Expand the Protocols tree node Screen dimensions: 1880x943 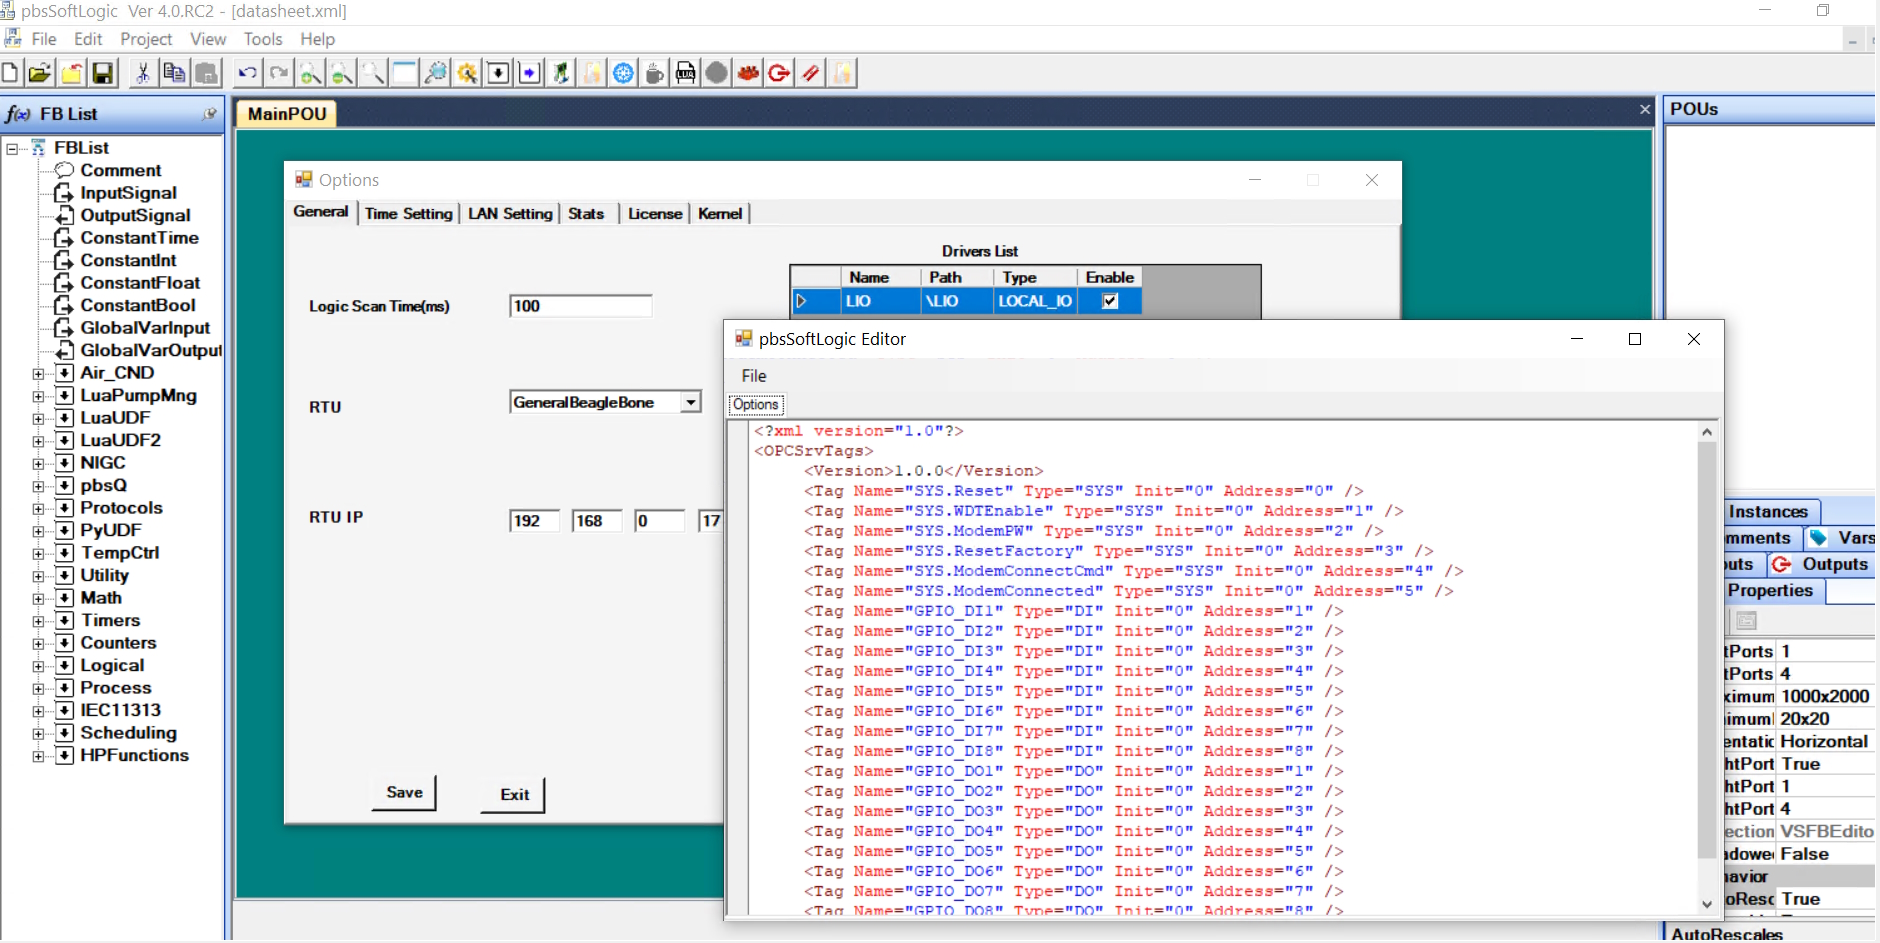39,508
